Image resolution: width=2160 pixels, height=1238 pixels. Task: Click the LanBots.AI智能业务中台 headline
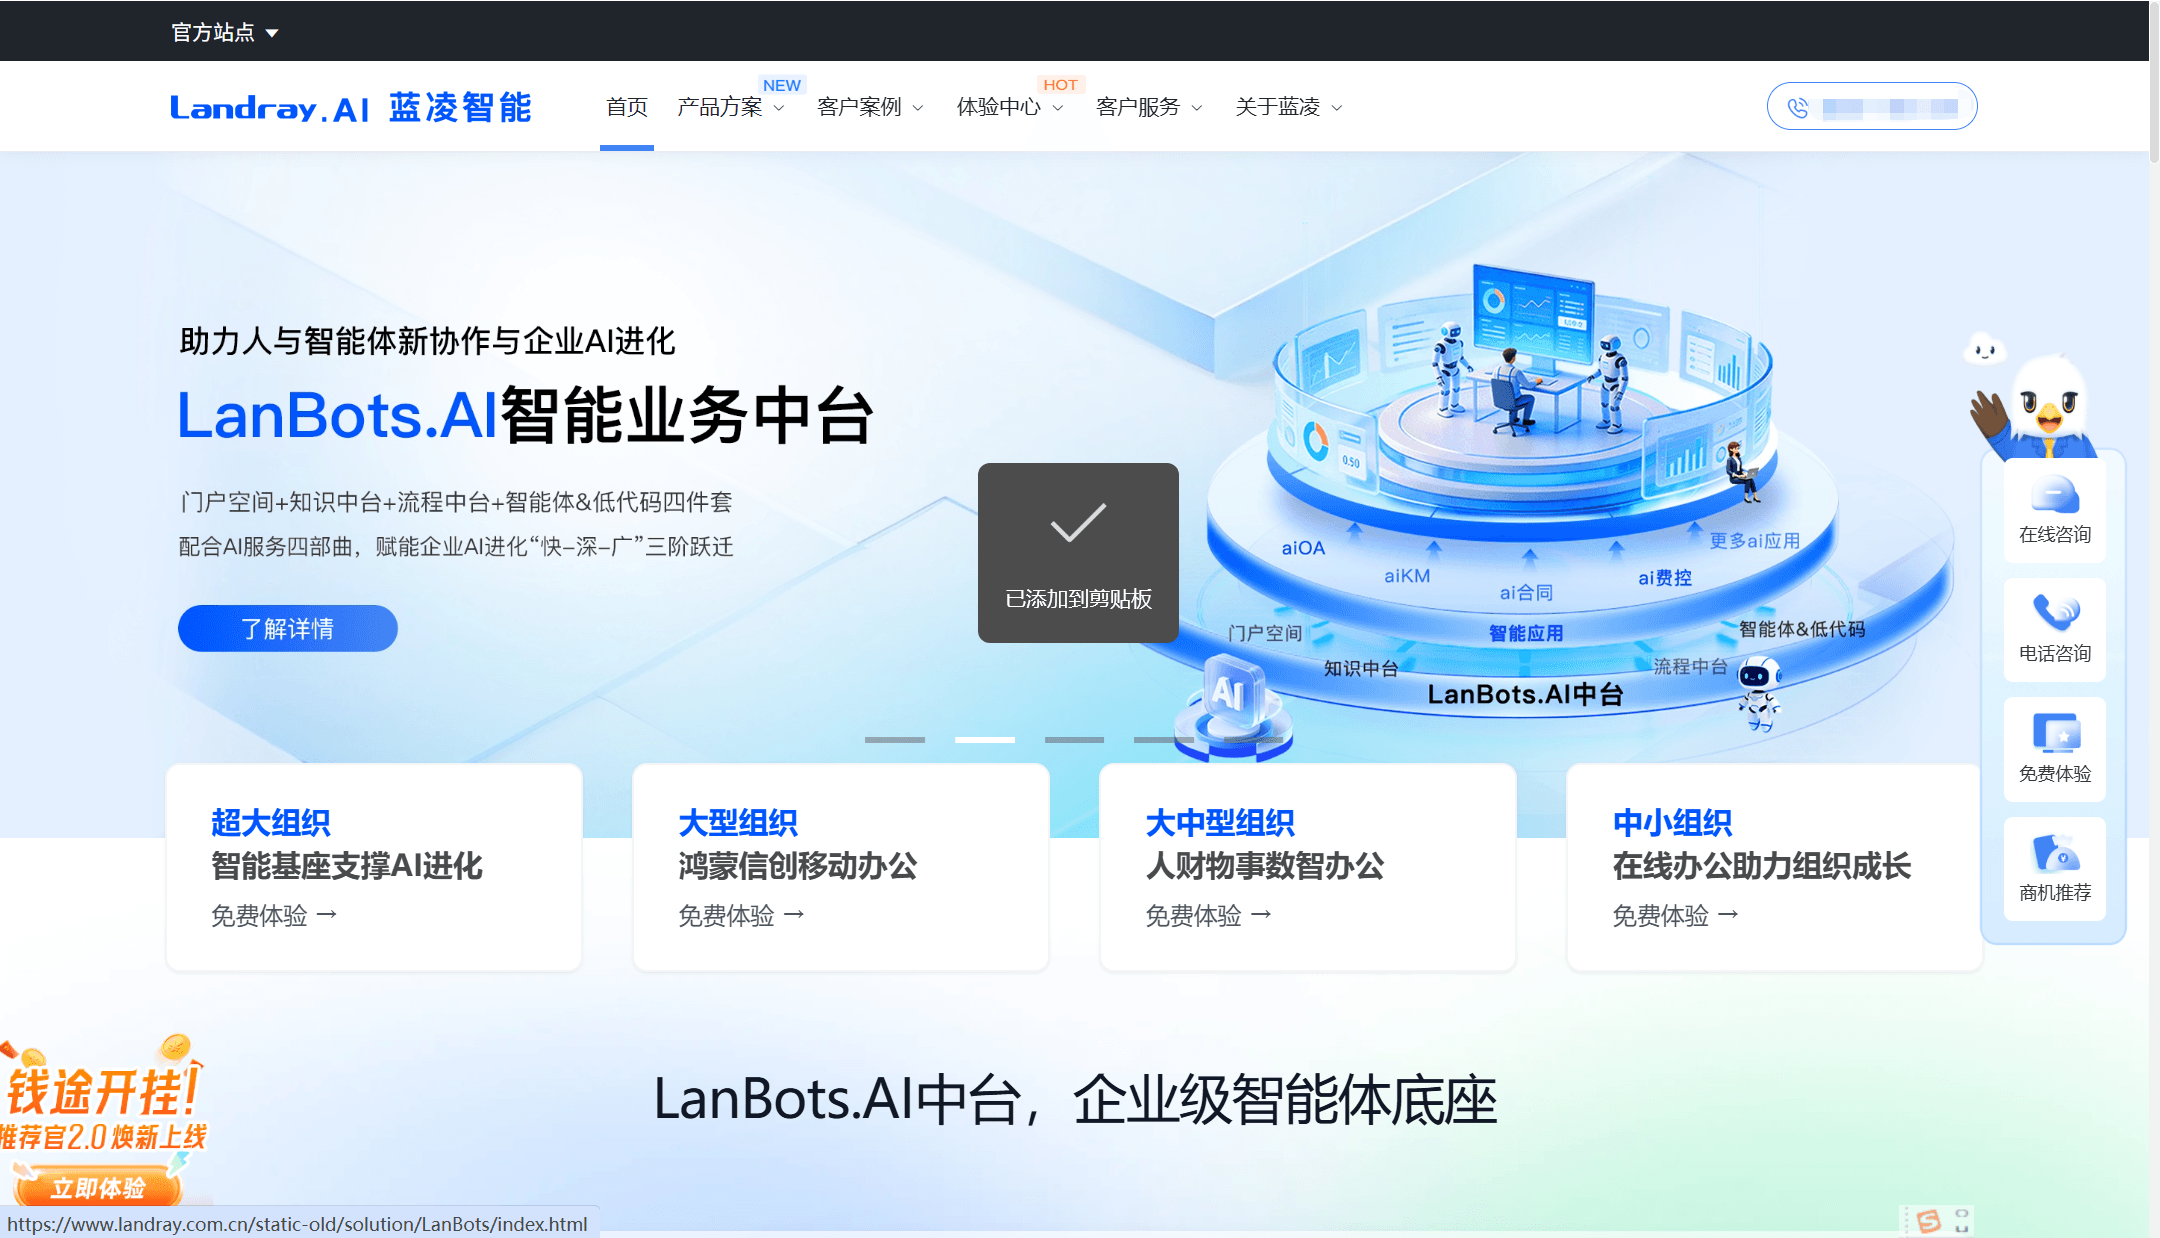526,415
